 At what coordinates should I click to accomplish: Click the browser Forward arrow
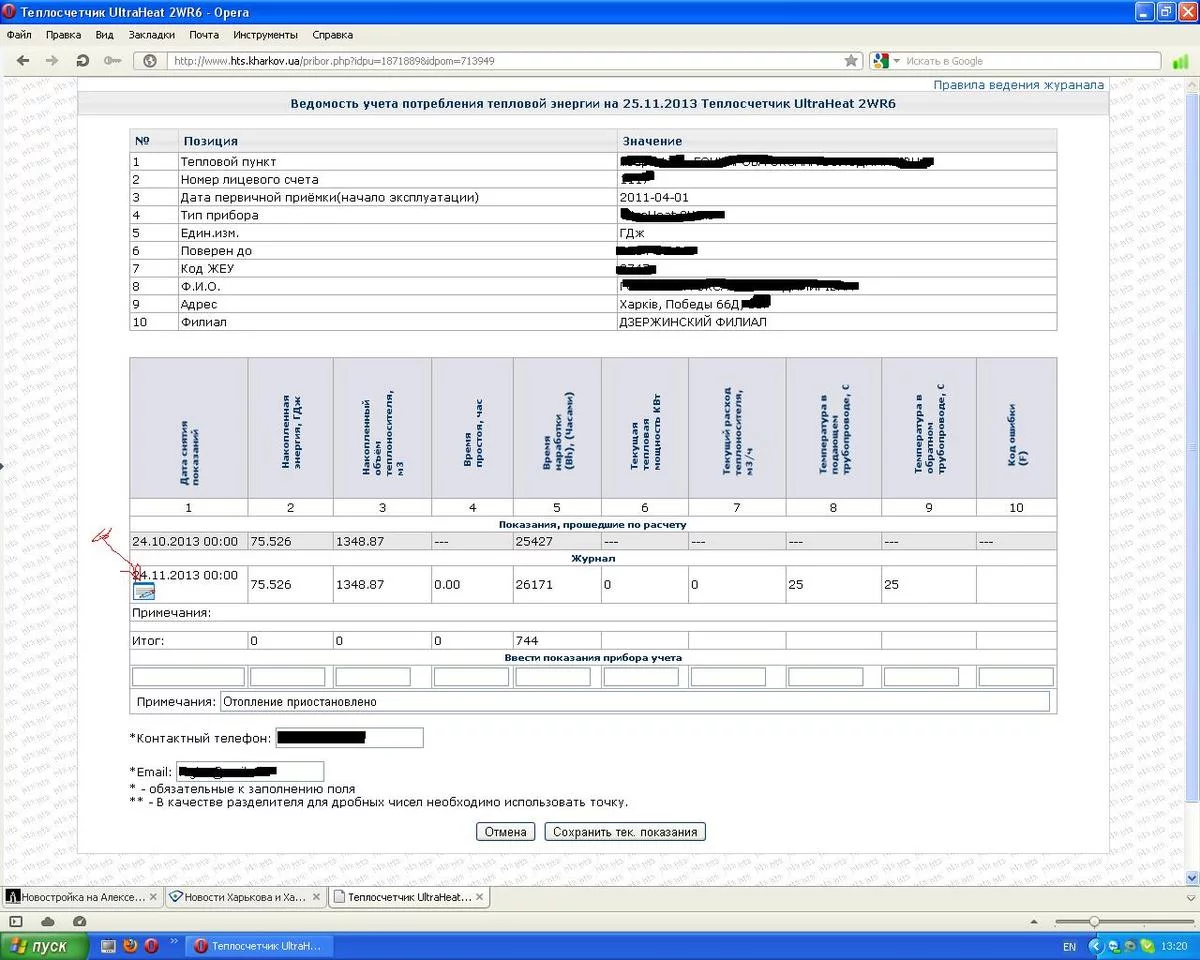click(x=52, y=61)
